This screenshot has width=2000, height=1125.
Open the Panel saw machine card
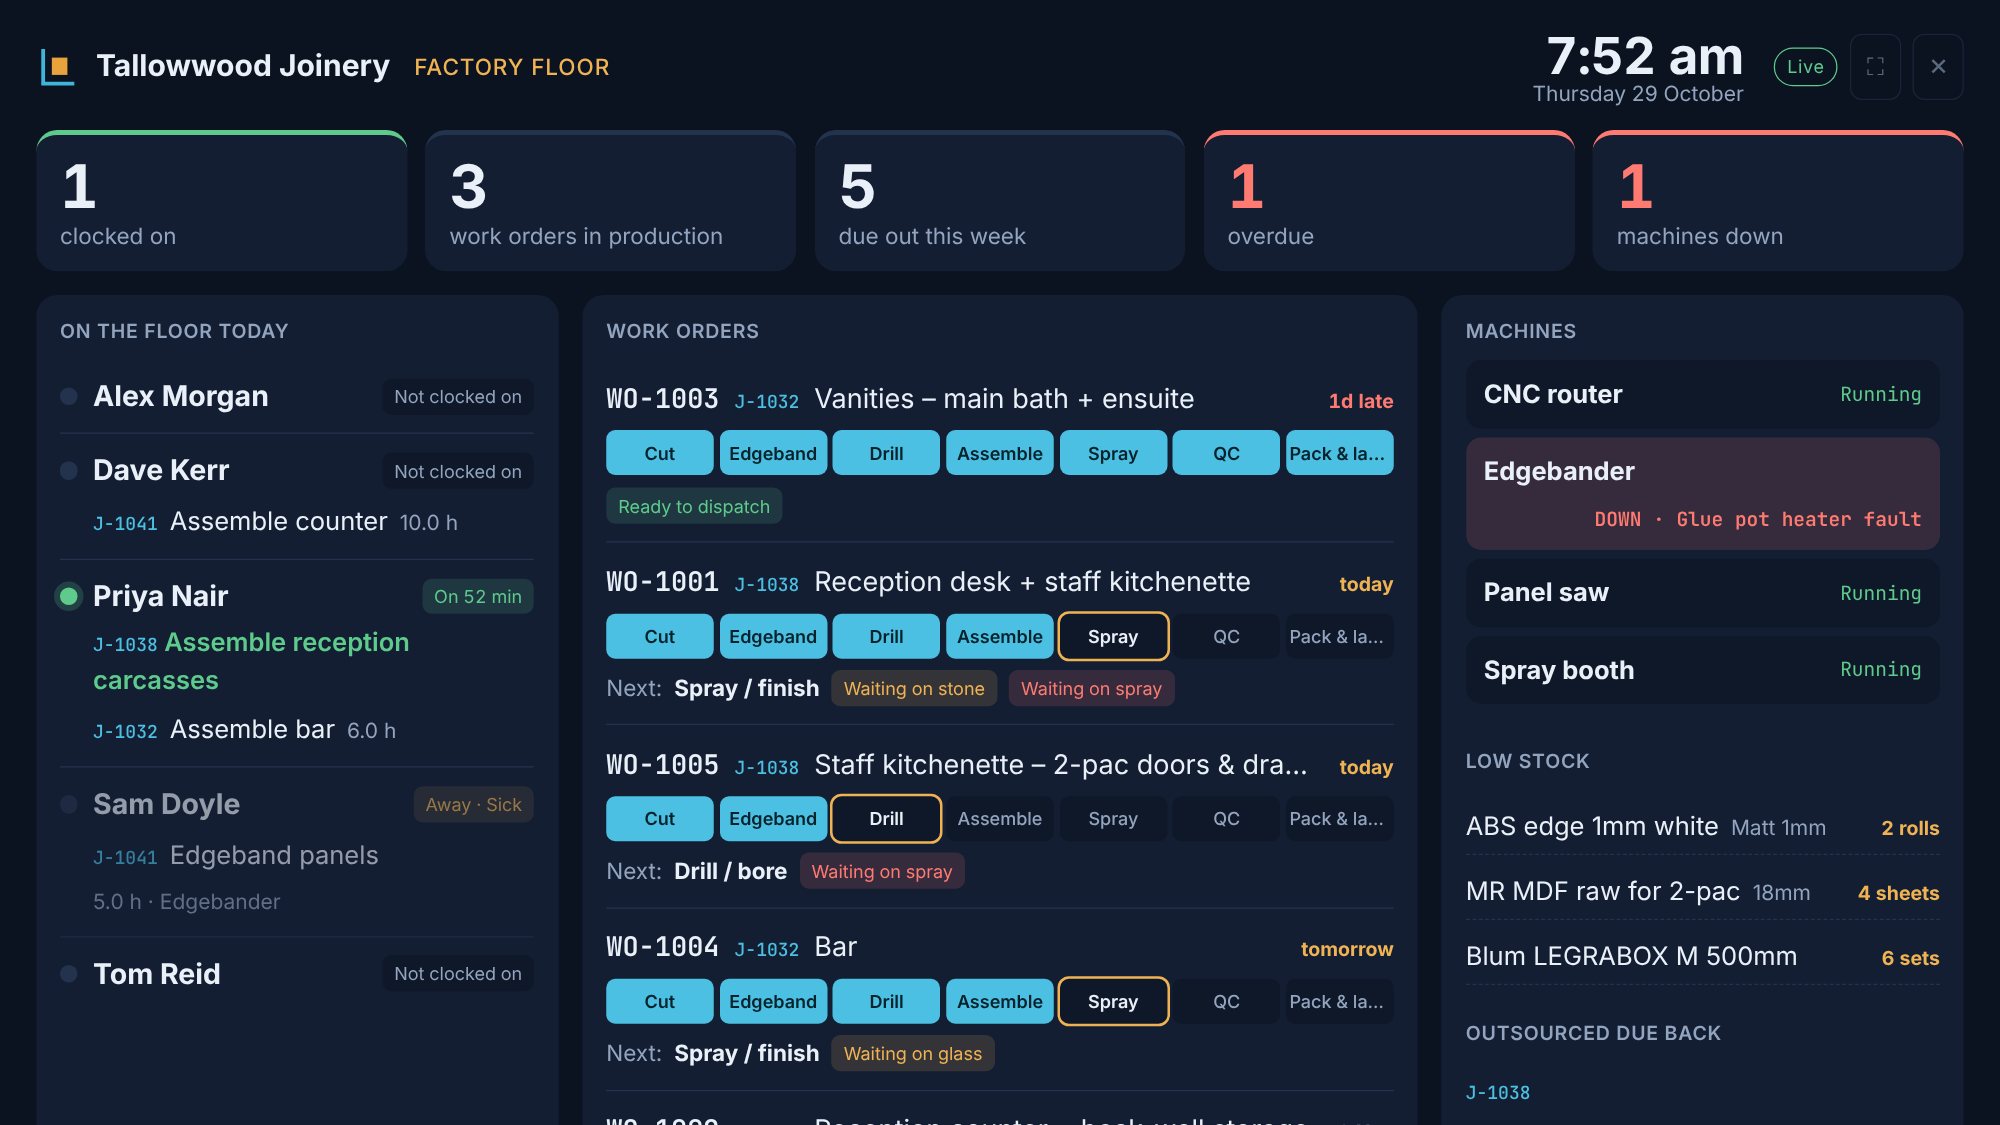pyautogui.click(x=1702, y=593)
